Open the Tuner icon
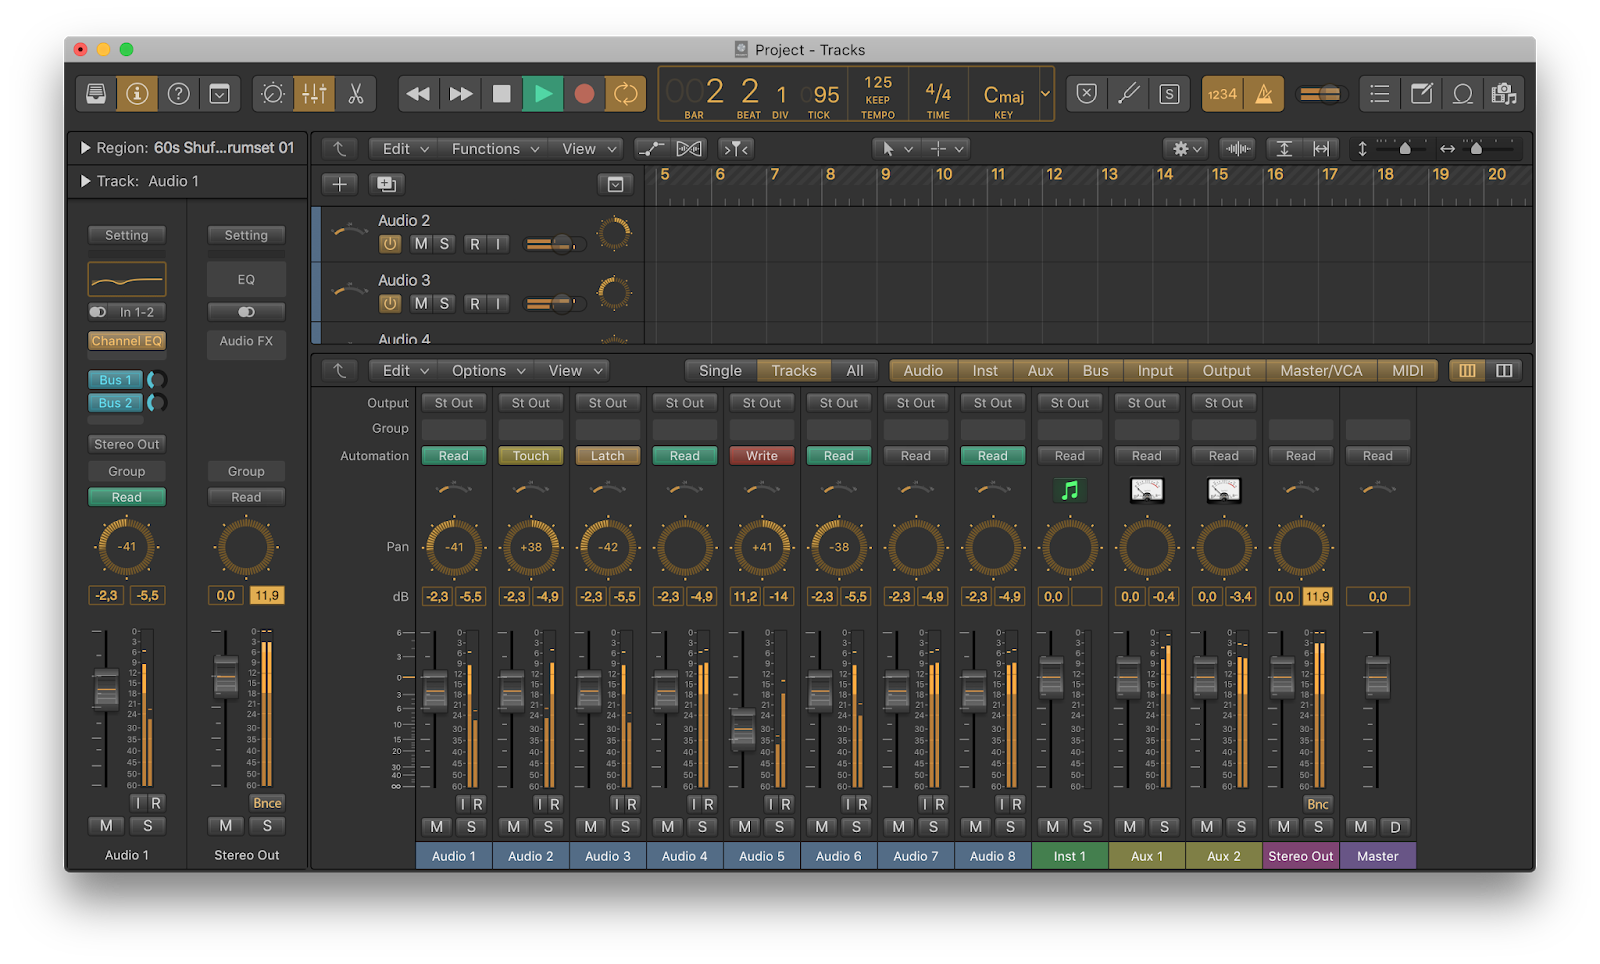 coord(1128,94)
